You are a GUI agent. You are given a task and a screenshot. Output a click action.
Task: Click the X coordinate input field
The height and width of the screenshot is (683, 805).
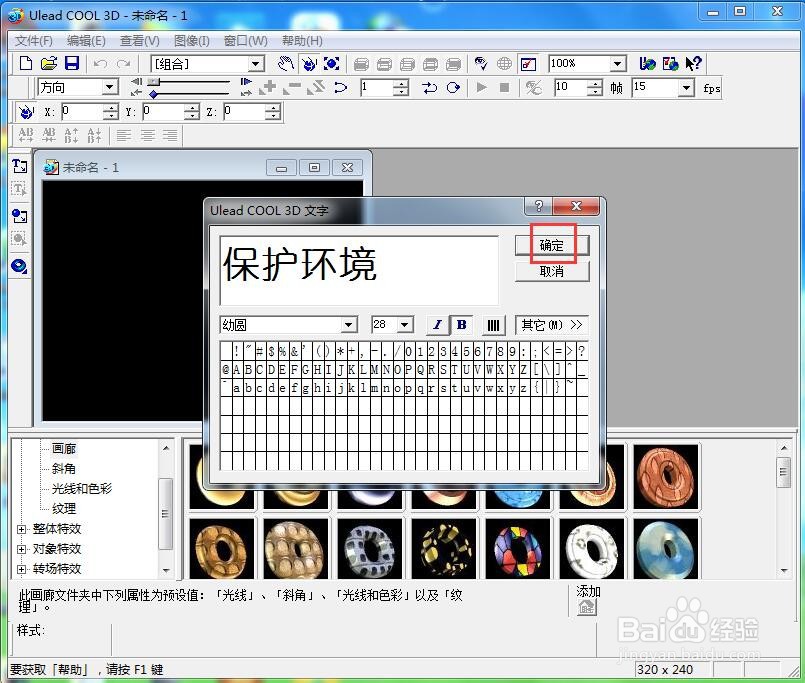pos(84,111)
